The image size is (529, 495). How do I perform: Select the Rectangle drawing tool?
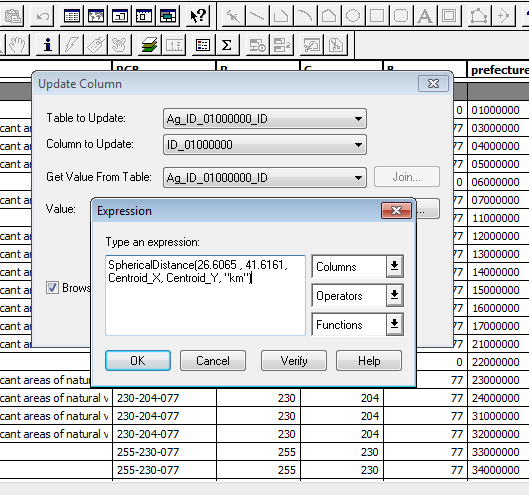(x=377, y=16)
